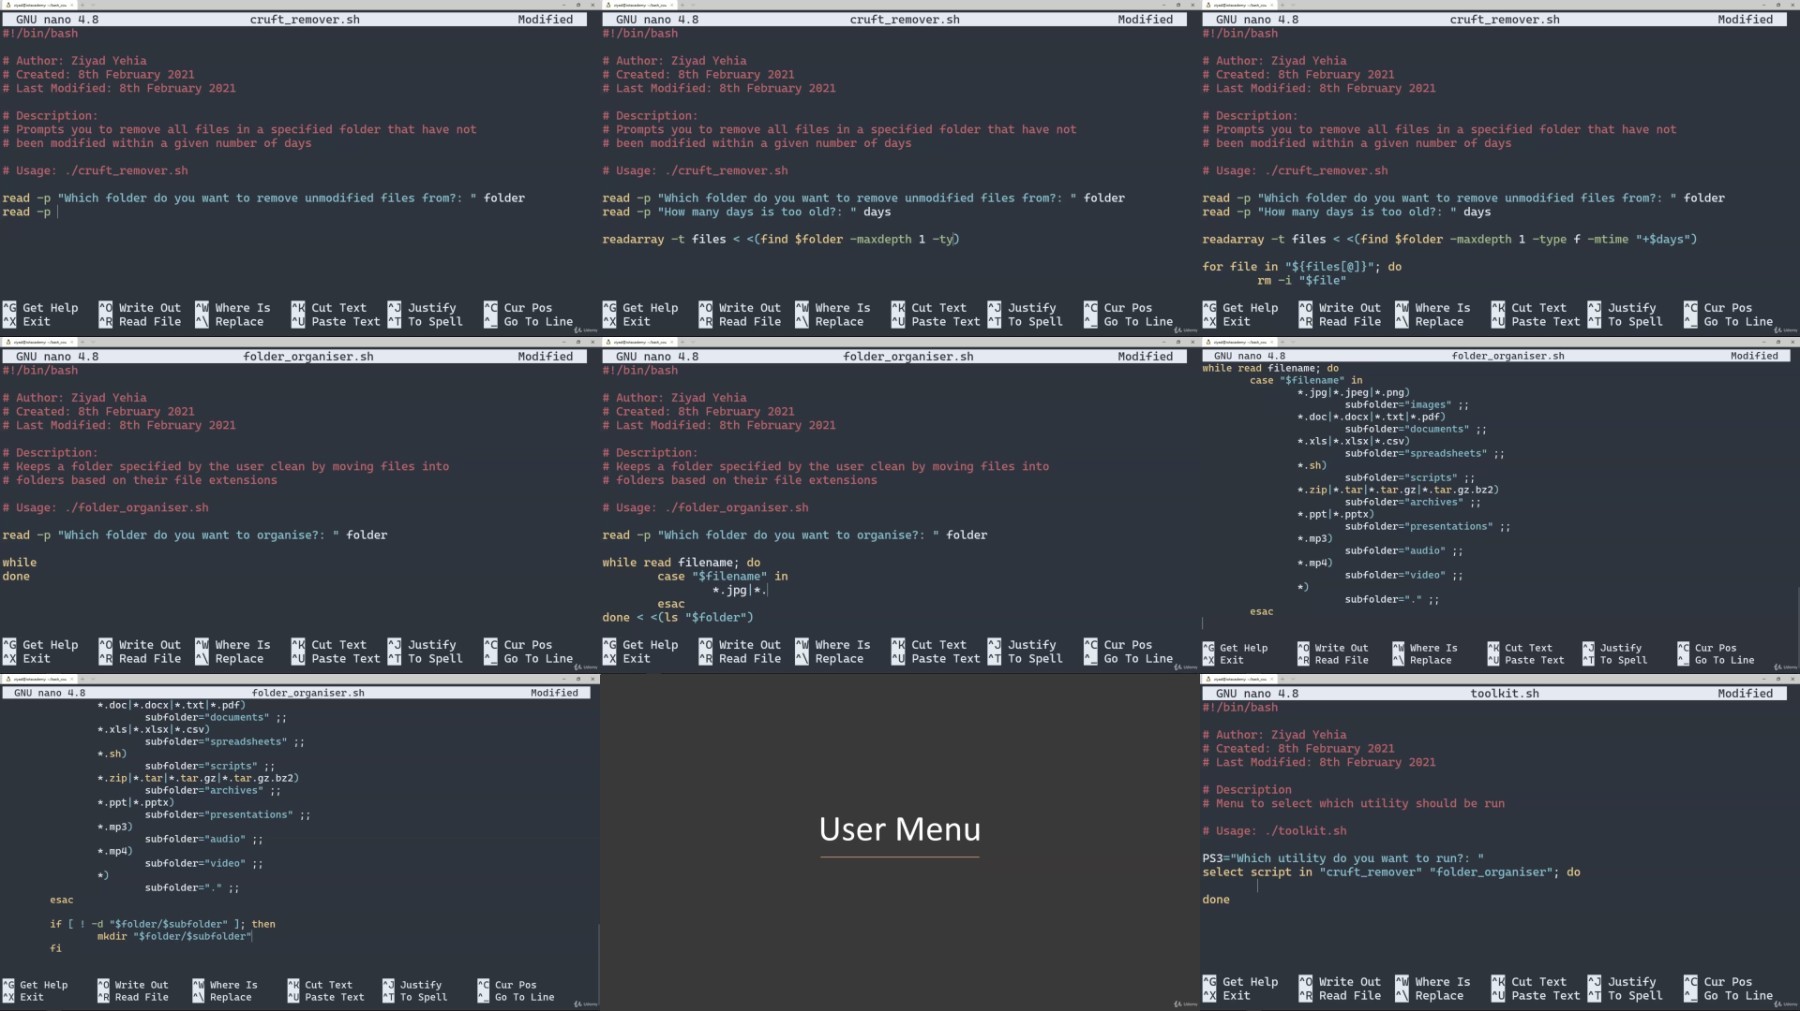The image size is (1800, 1011).
Task: Click the PS3 prompt line in toolkit.sh
Action: click(1342, 858)
